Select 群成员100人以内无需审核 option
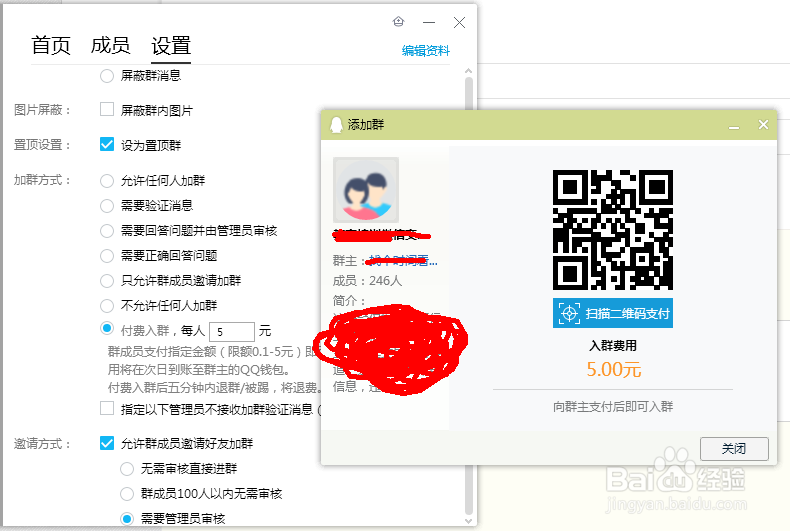Viewport: 790px width, 531px height. pyautogui.click(x=126, y=494)
